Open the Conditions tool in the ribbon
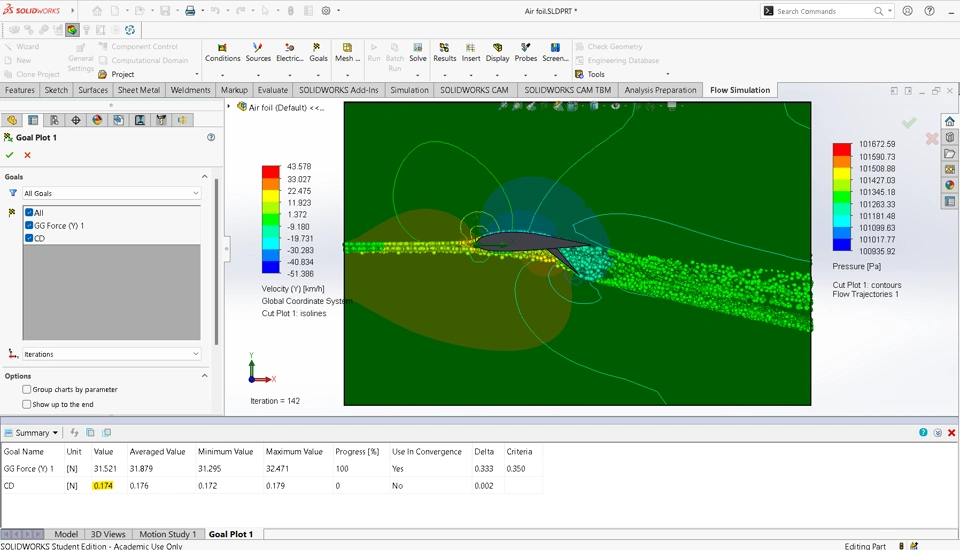960x550 pixels. 222,52
